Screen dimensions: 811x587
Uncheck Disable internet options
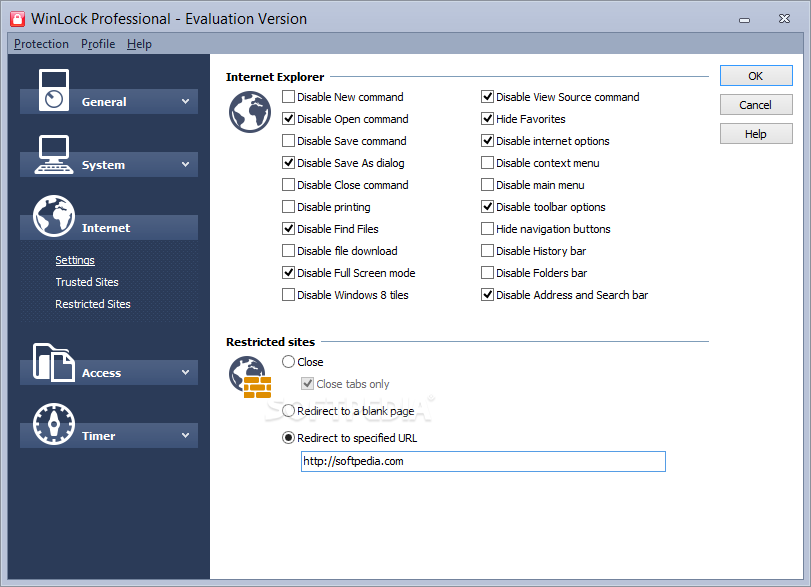point(487,141)
